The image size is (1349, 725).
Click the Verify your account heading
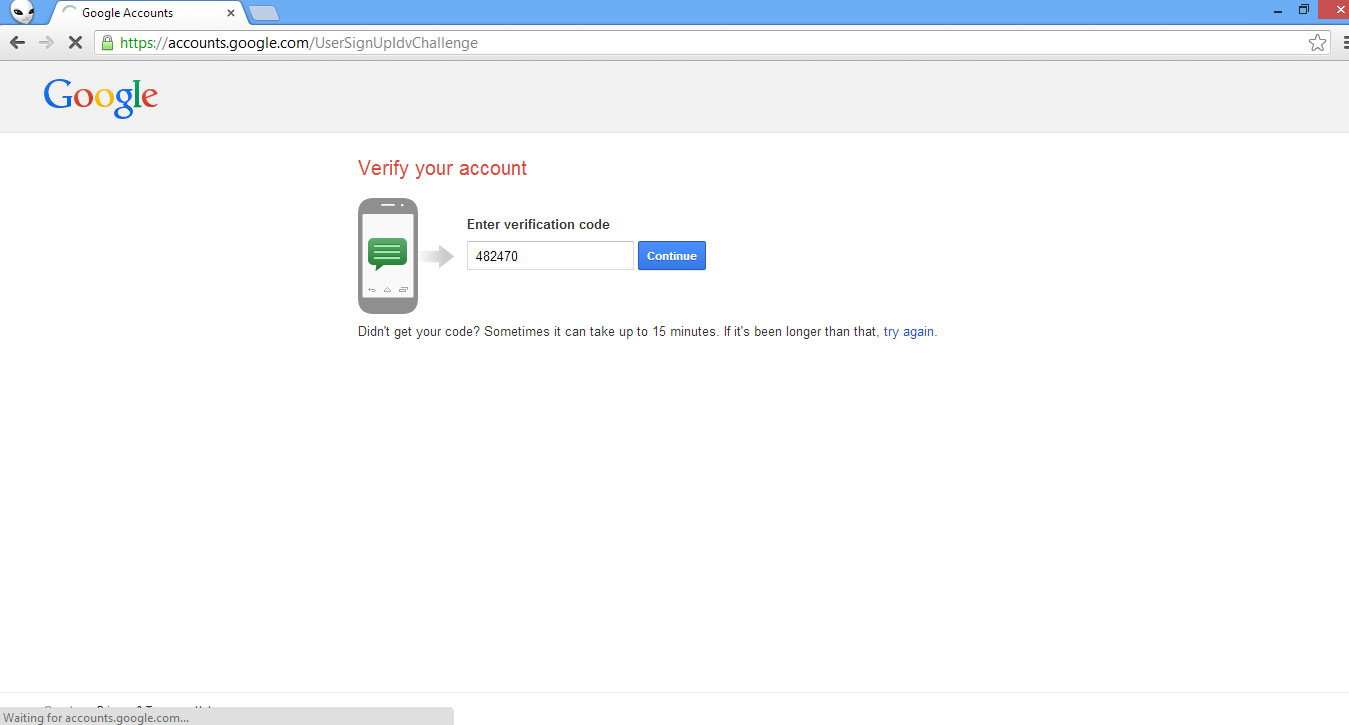pyautogui.click(x=442, y=168)
